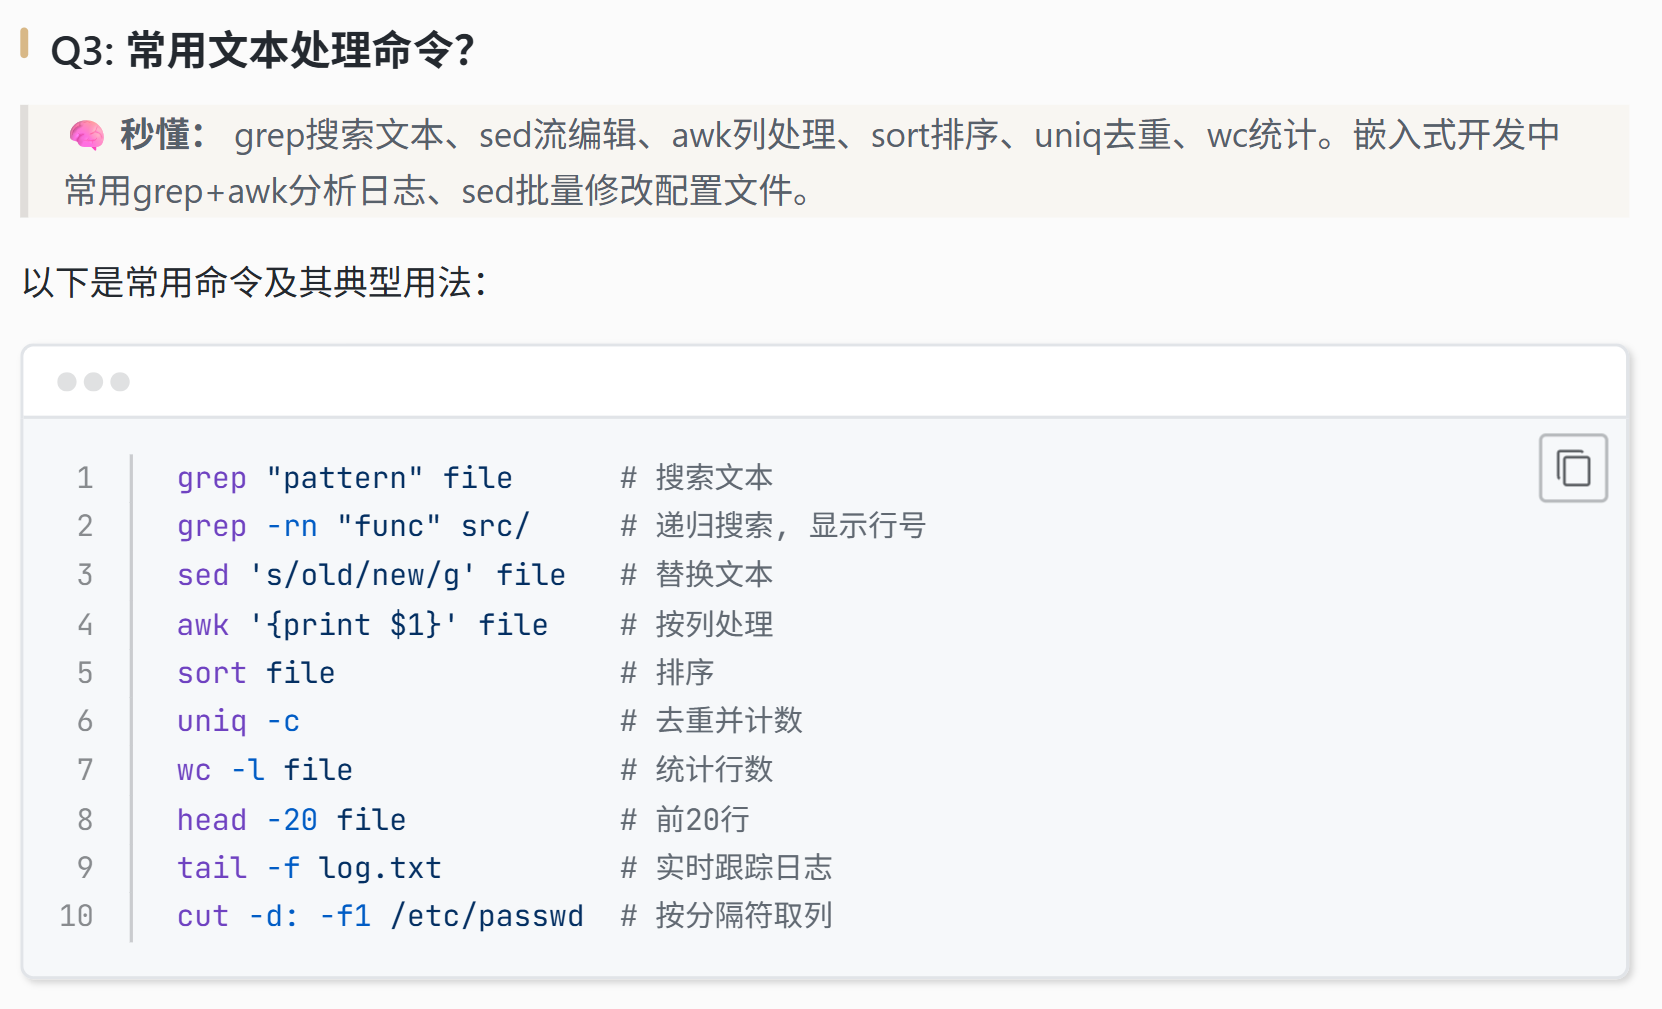Click the sort file command line
Screen dimensions: 1662x1009
(x=256, y=673)
